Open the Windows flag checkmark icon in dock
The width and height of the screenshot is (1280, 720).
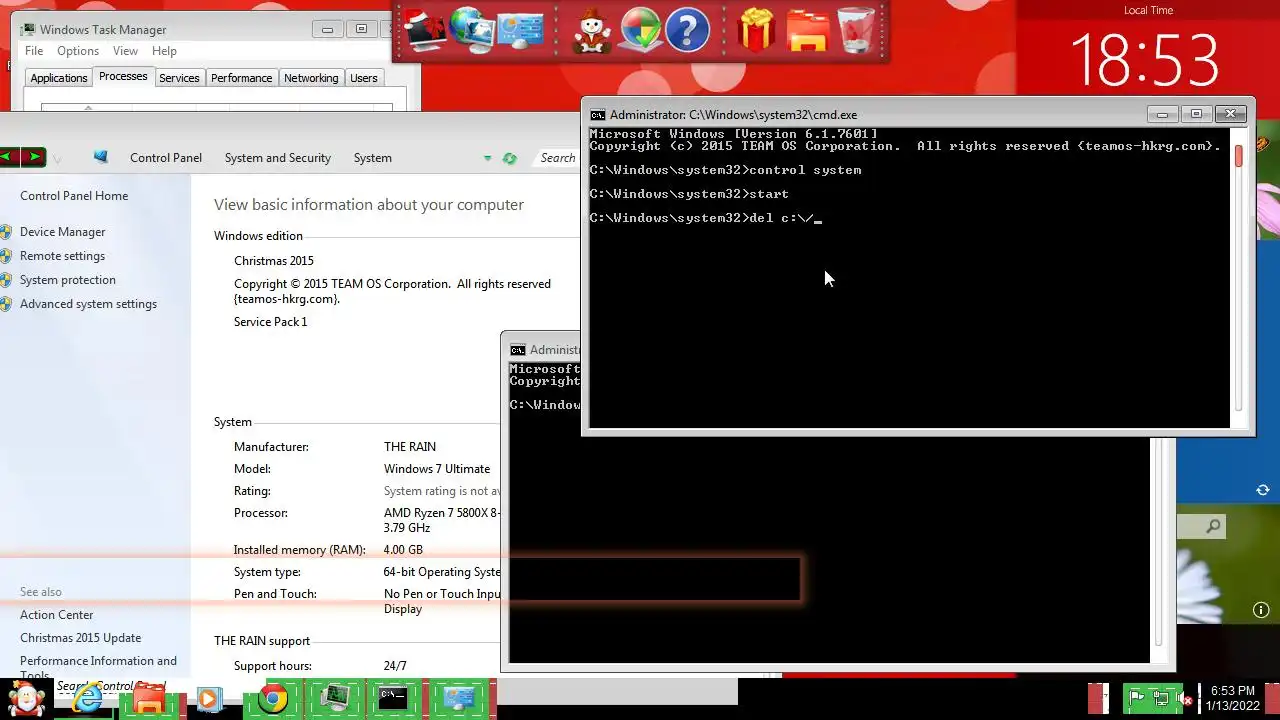[x=641, y=30]
